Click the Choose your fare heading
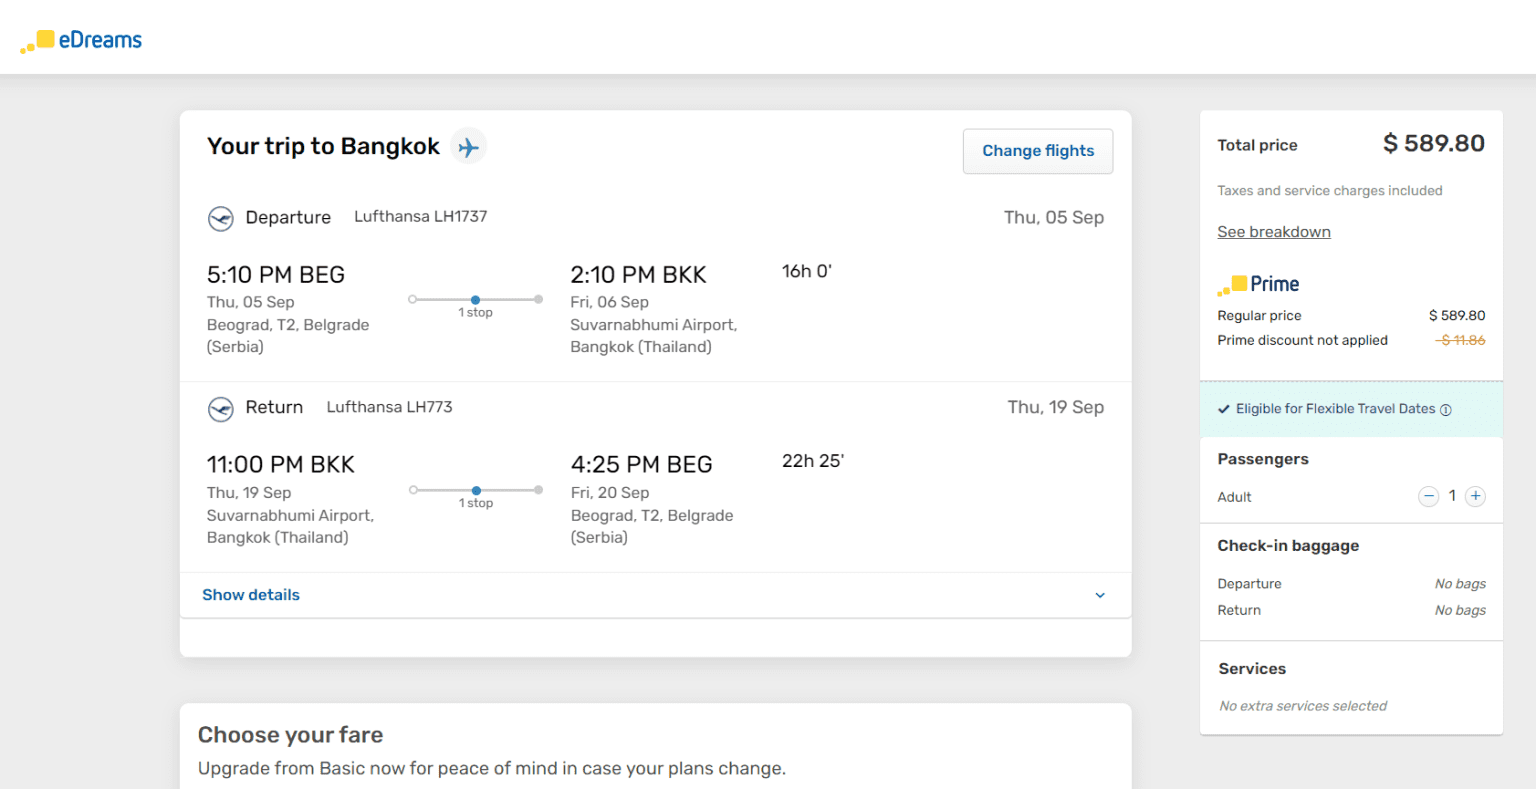The width and height of the screenshot is (1536, 789). point(291,735)
